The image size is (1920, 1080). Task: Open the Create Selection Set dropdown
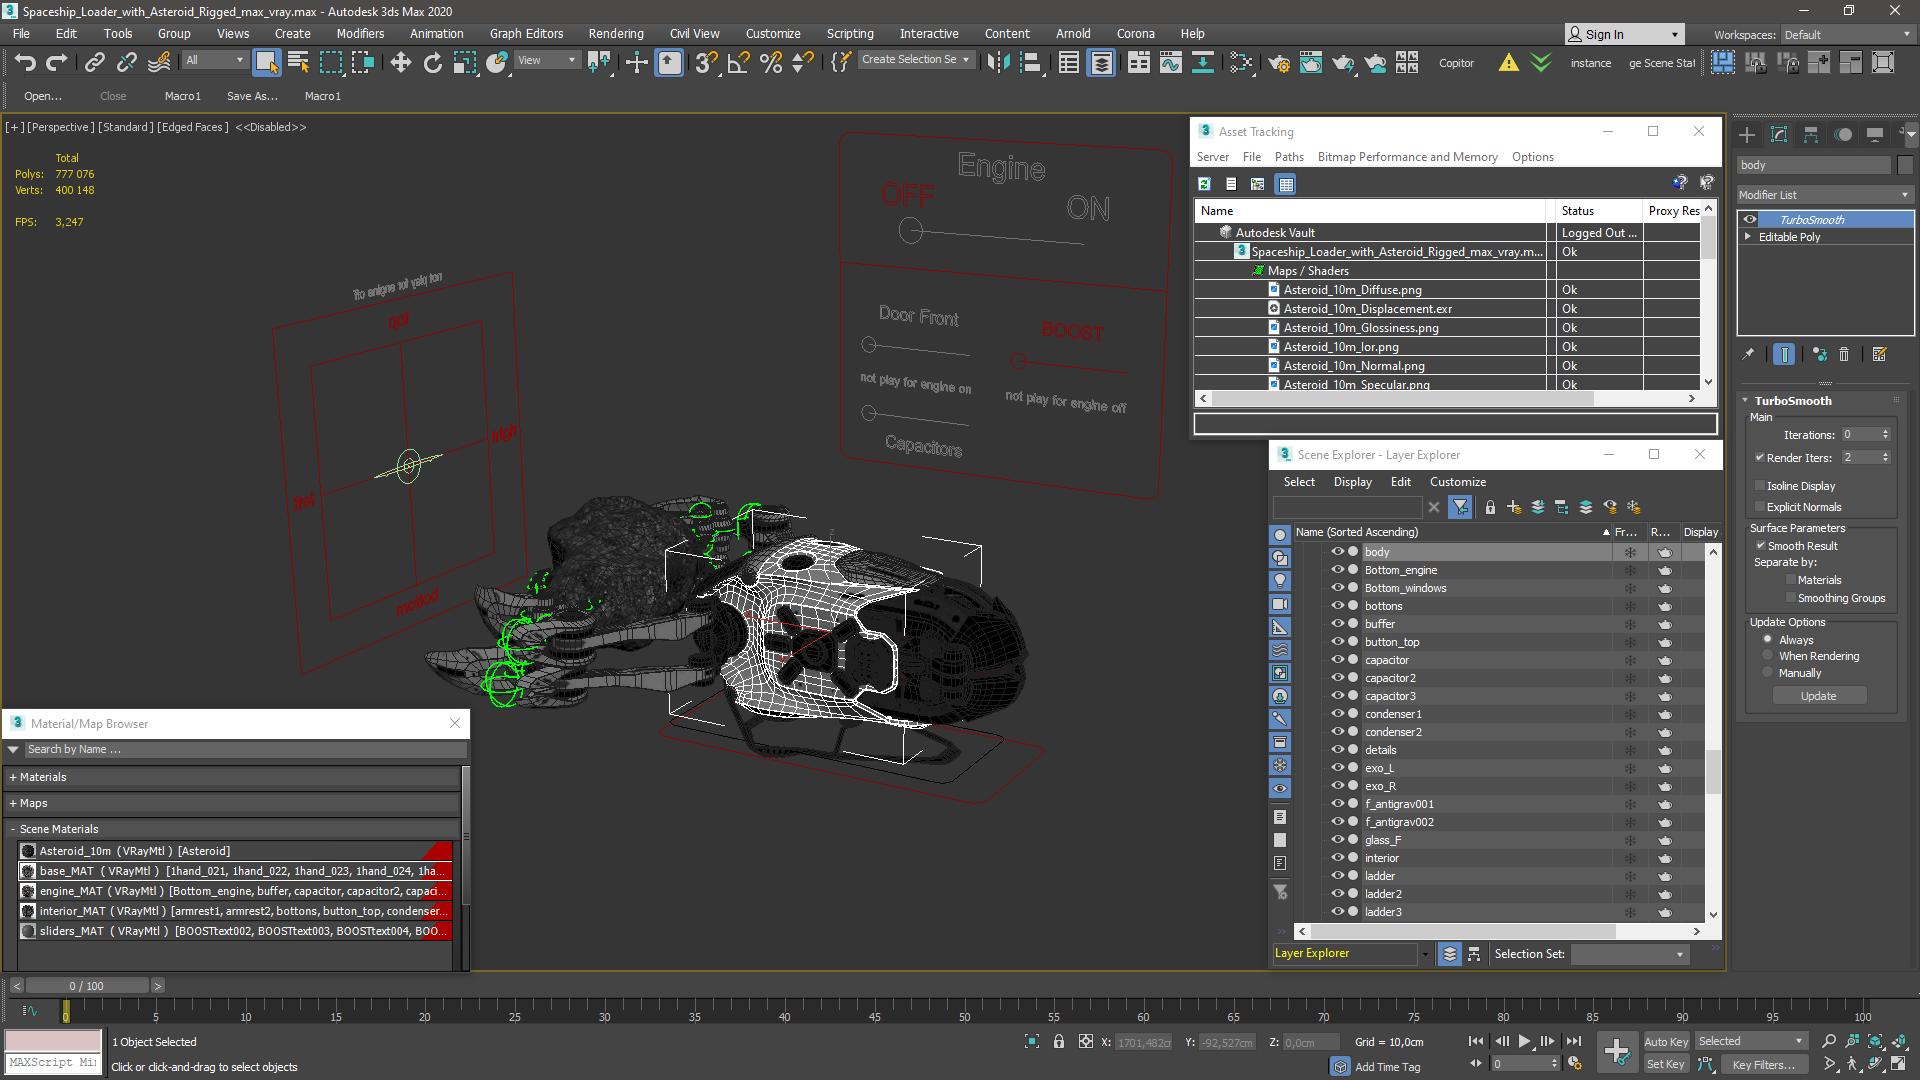tap(916, 60)
